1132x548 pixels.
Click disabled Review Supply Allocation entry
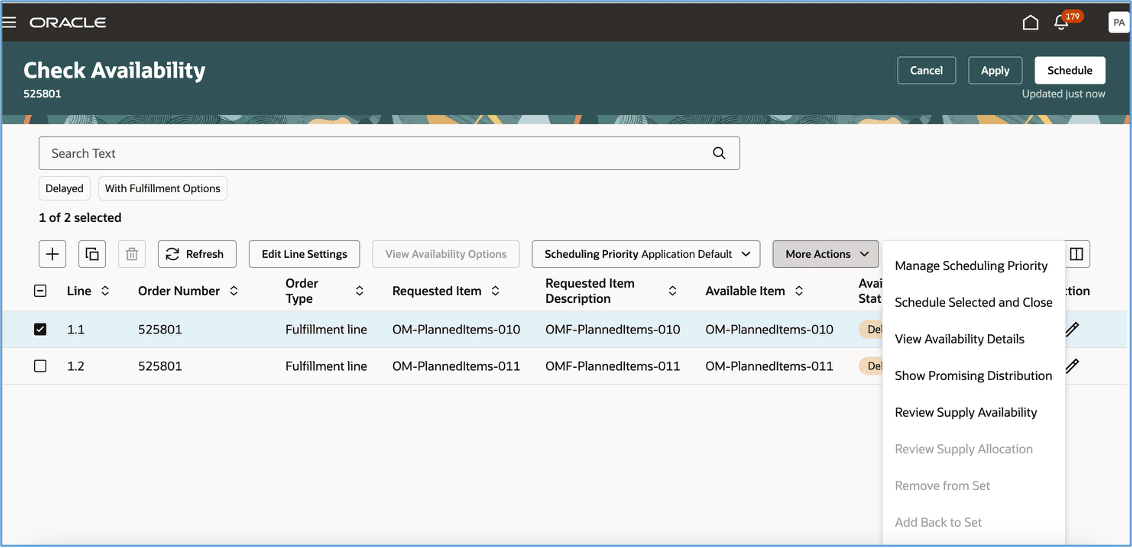964,449
